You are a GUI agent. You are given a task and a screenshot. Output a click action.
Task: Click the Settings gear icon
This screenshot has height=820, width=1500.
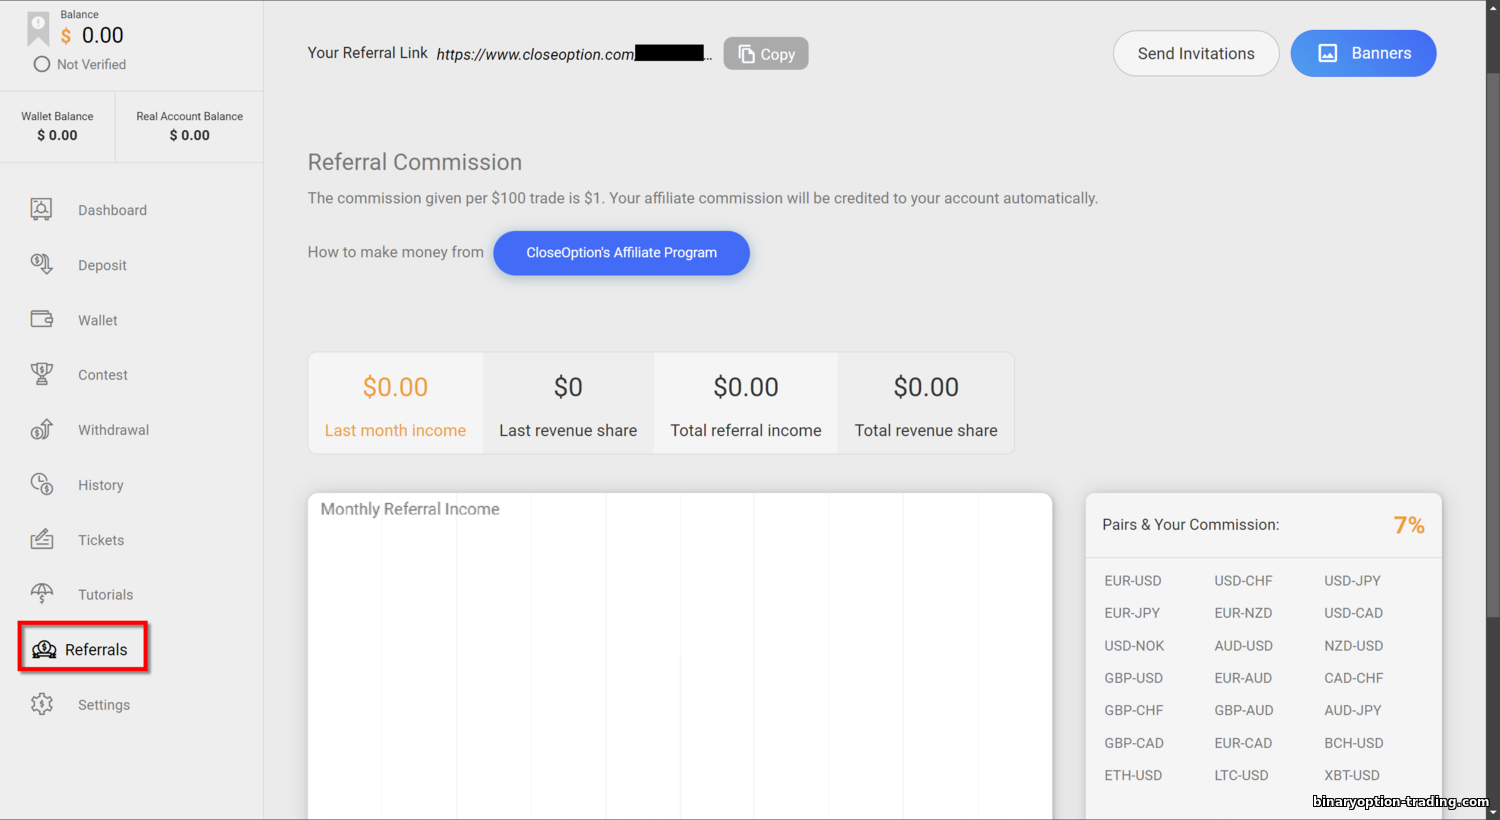(41, 704)
